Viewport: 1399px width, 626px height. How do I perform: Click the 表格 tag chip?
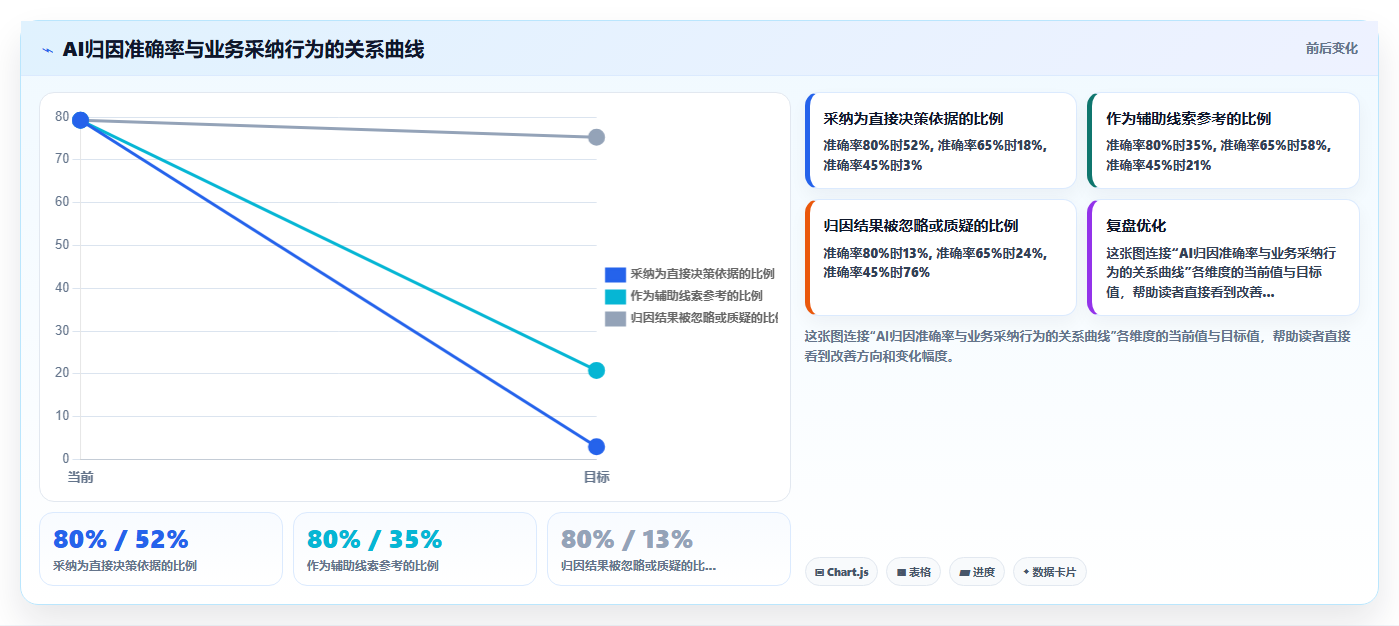[913, 572]
